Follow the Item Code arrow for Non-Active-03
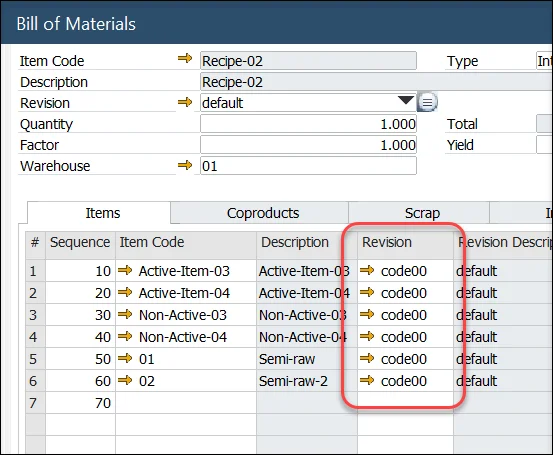Screen dimensions: 553x455 (x=125, y=314)
